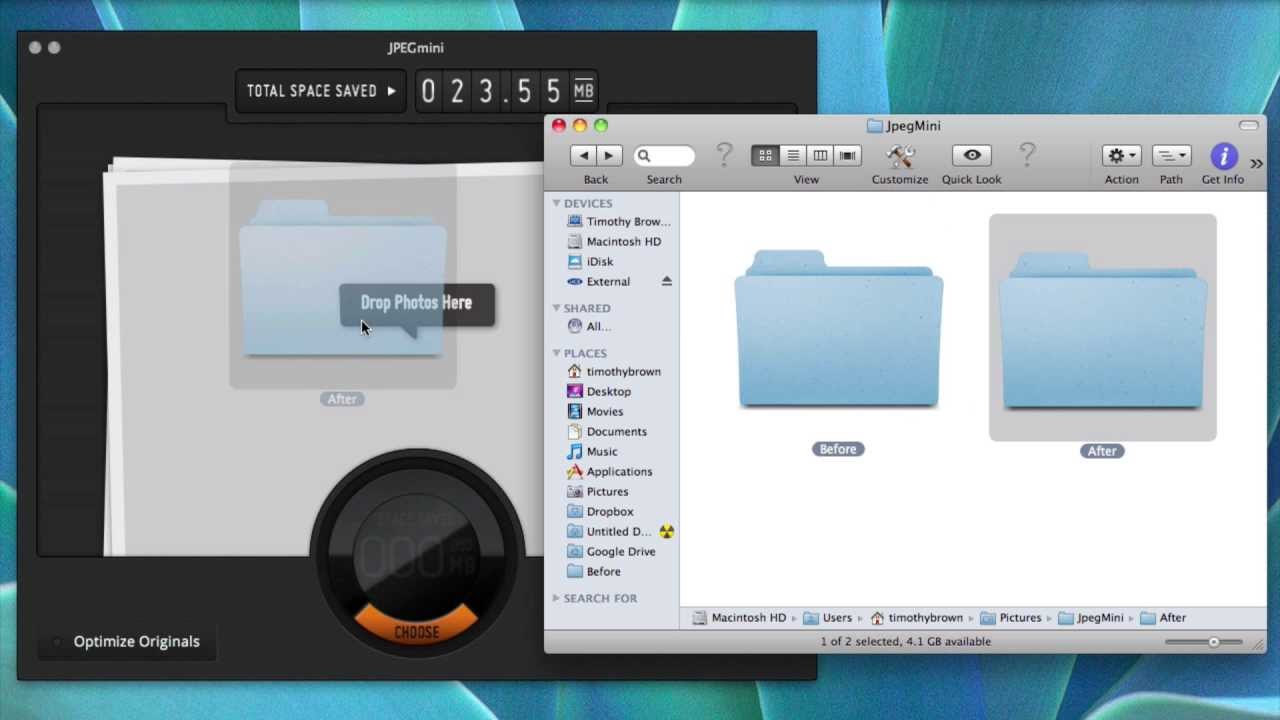Open Movies in Finder sidebar

pos(595,412)
